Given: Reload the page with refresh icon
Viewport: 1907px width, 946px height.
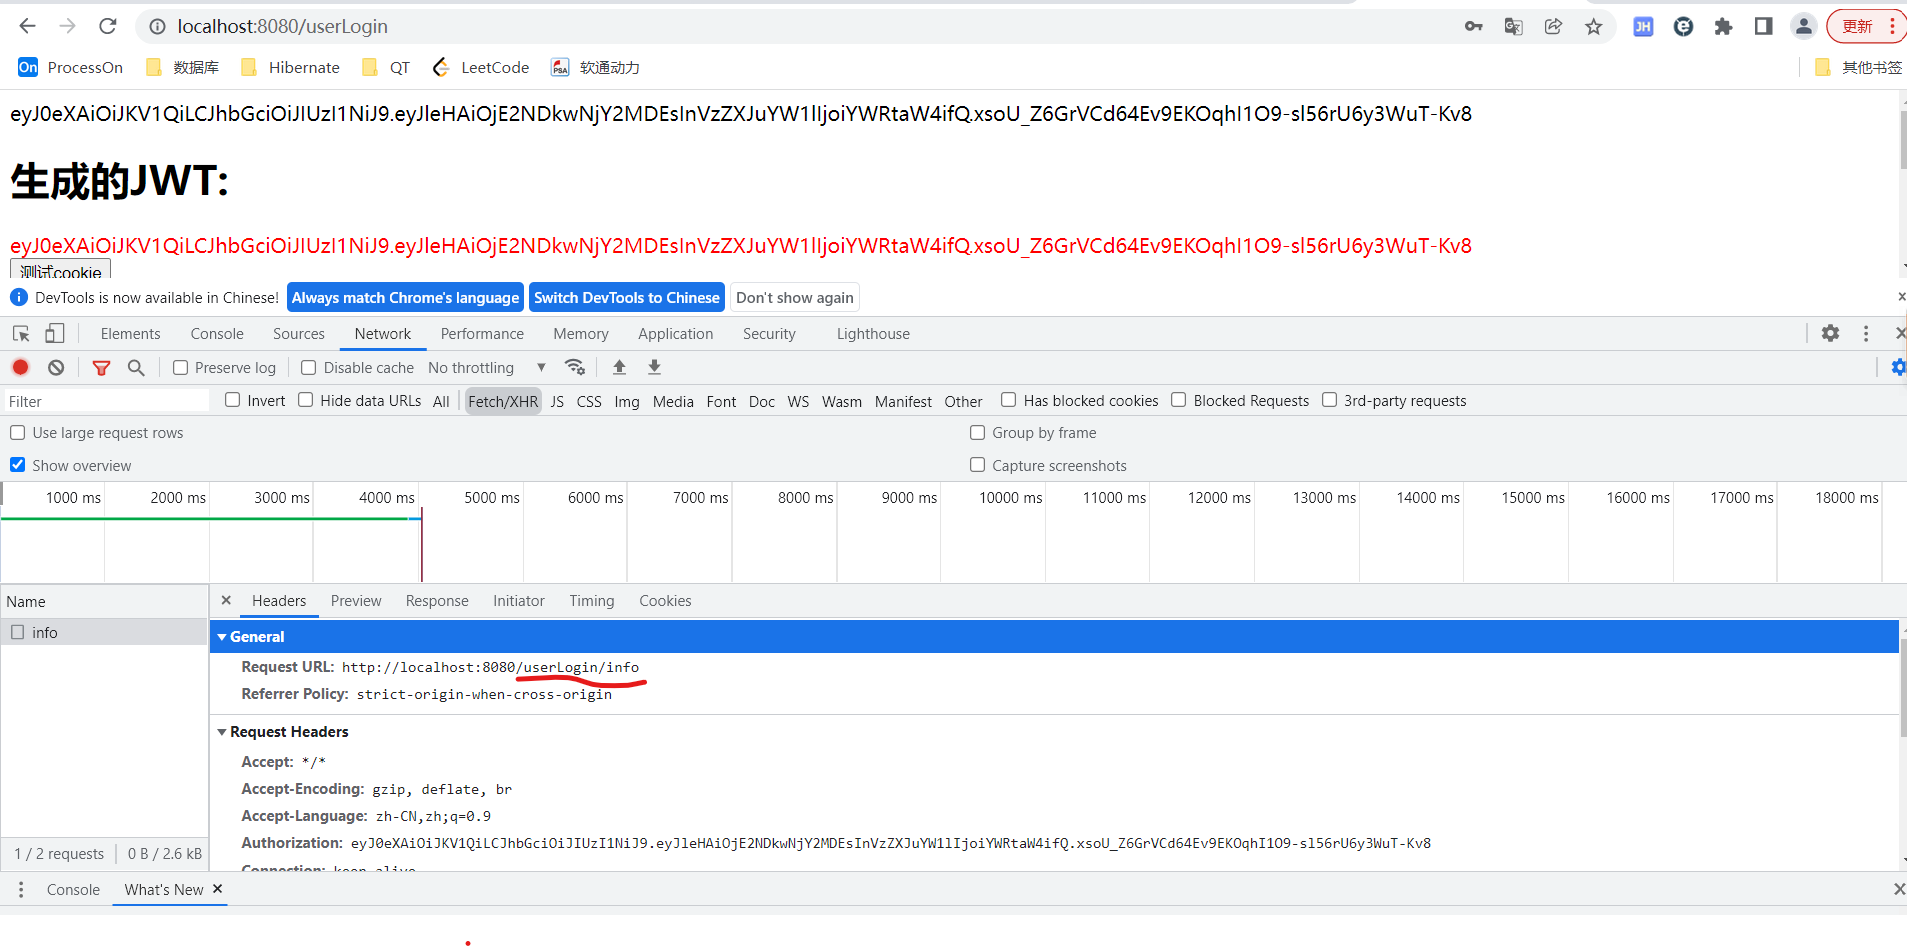Looking at the screenshot, I should pyautogui.click(x=108, y=26).
